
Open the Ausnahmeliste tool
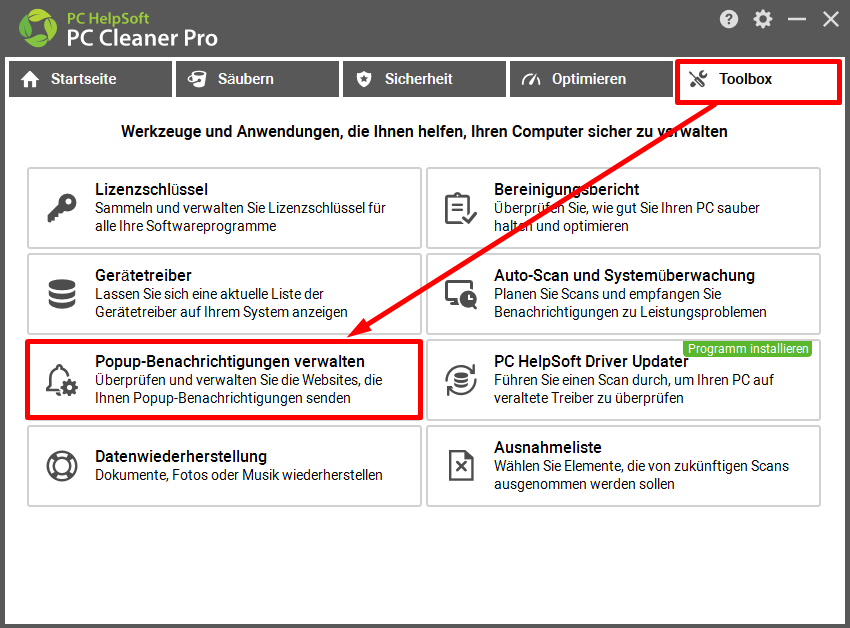[x=623, y=466]
